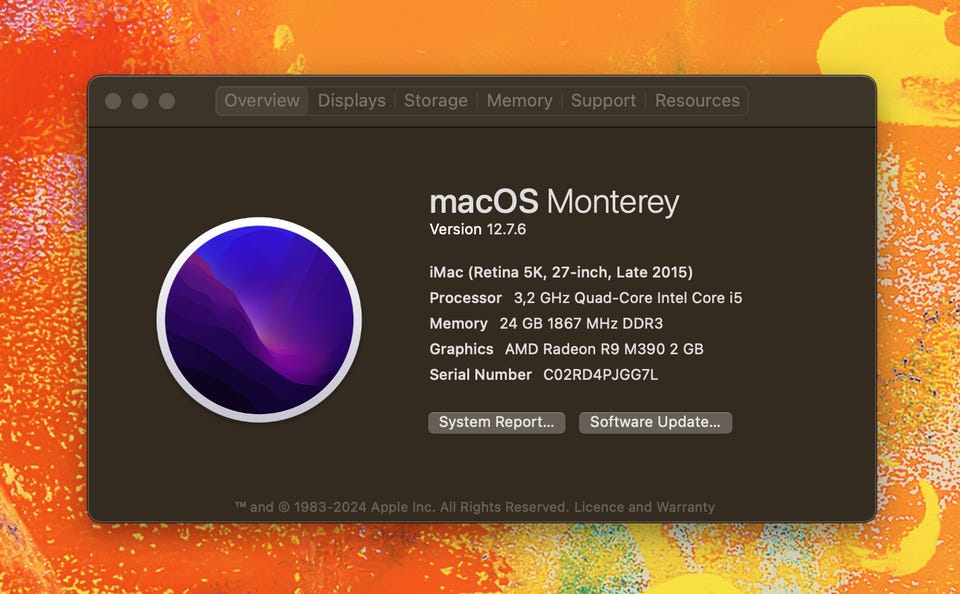Click the greyed-out zoom window button
The image size is (960, 594).
pyautogui.click(x=167, y=101)
